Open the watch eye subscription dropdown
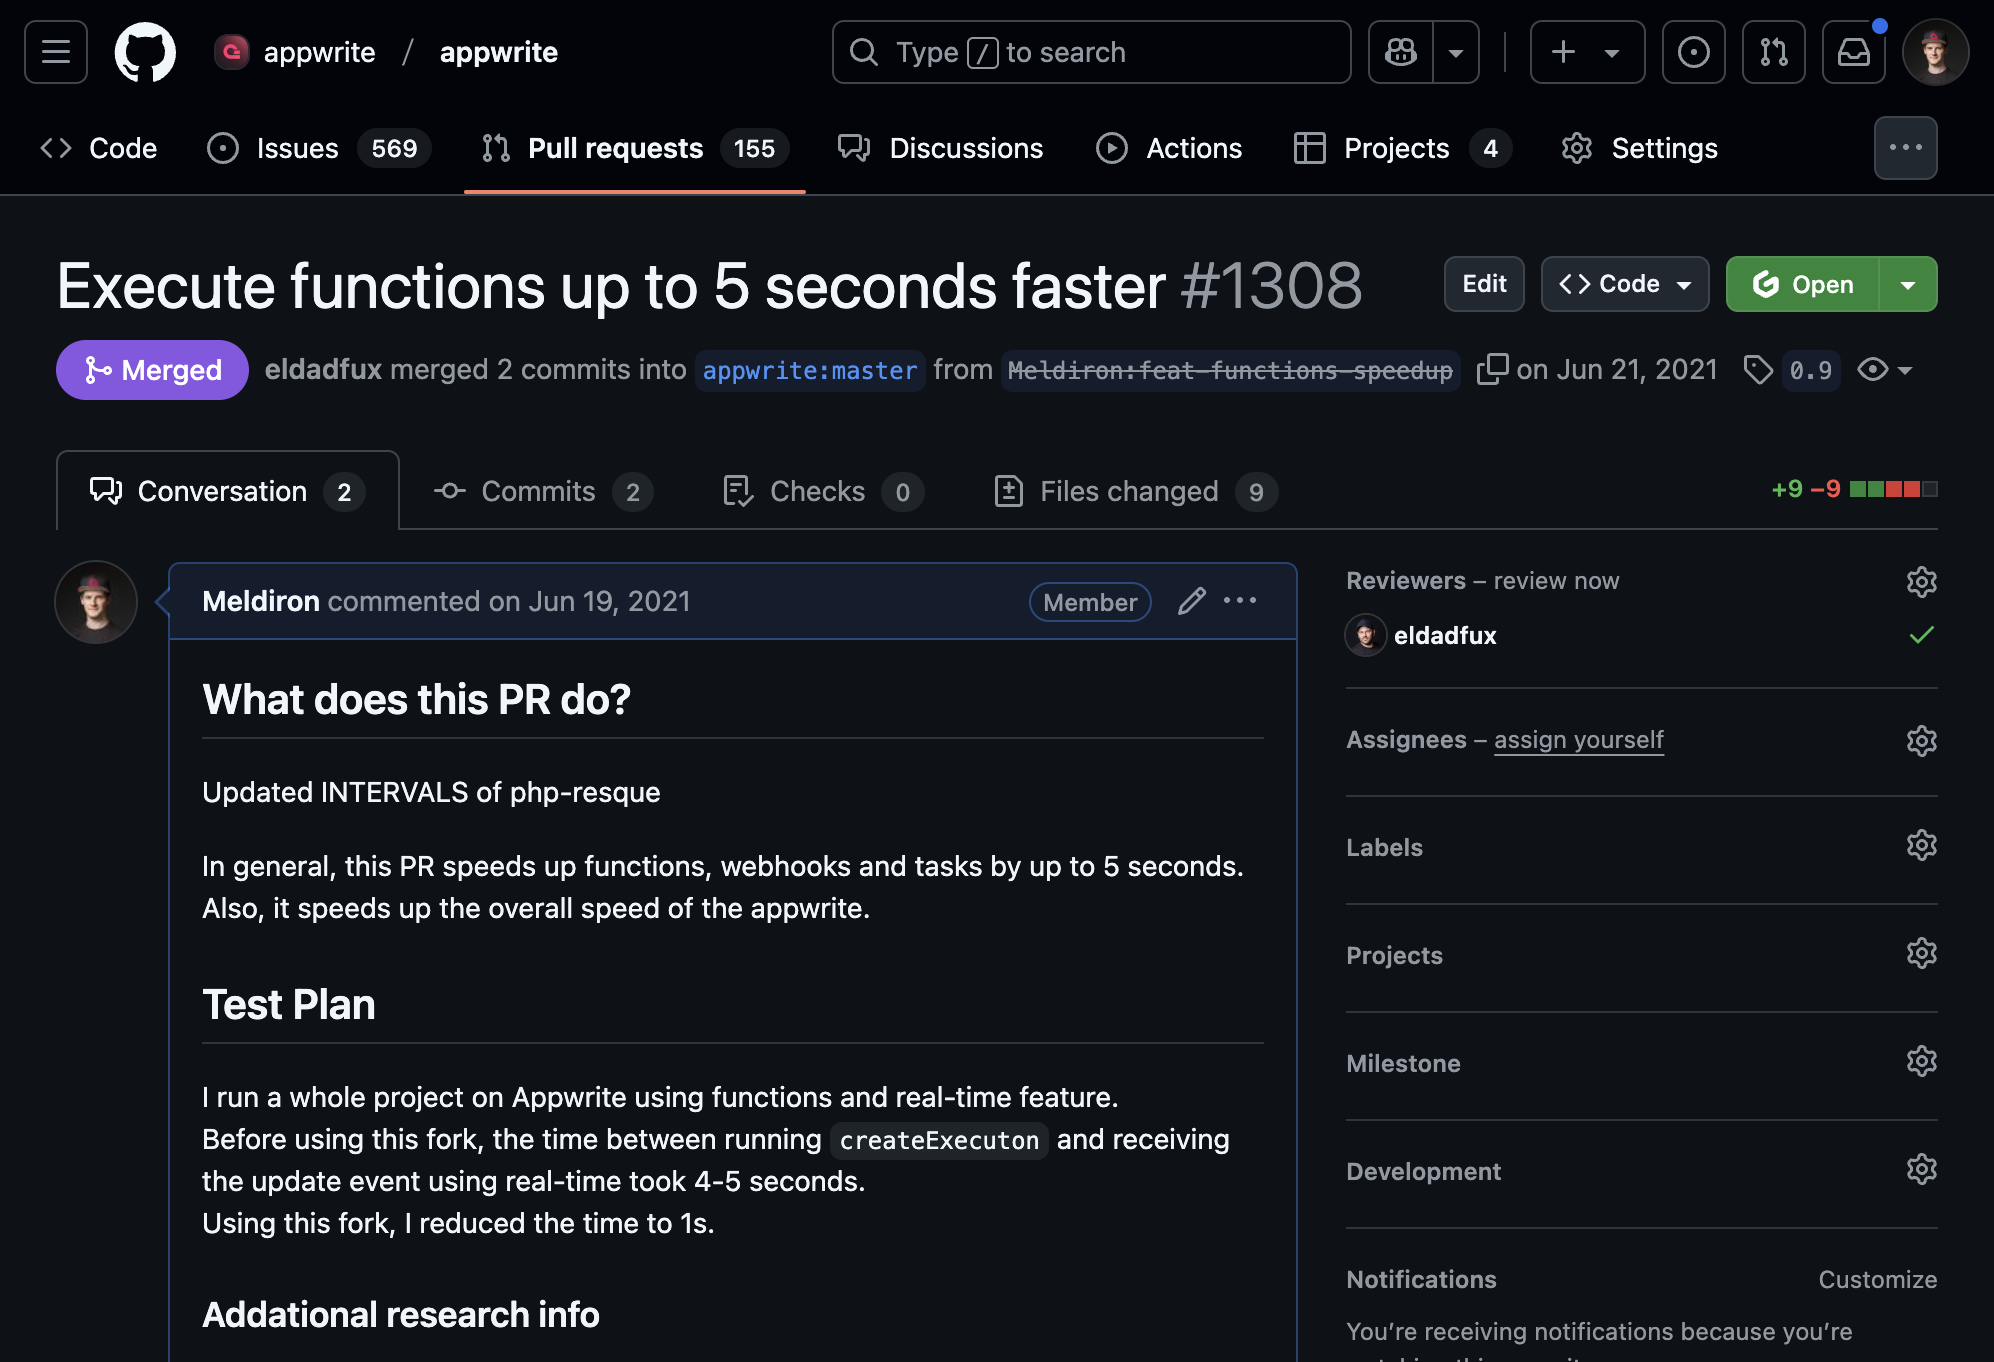Image resolution: width=1994 pixels, height=1362 pixels. pyautogui.click(x=1885, y=370)
